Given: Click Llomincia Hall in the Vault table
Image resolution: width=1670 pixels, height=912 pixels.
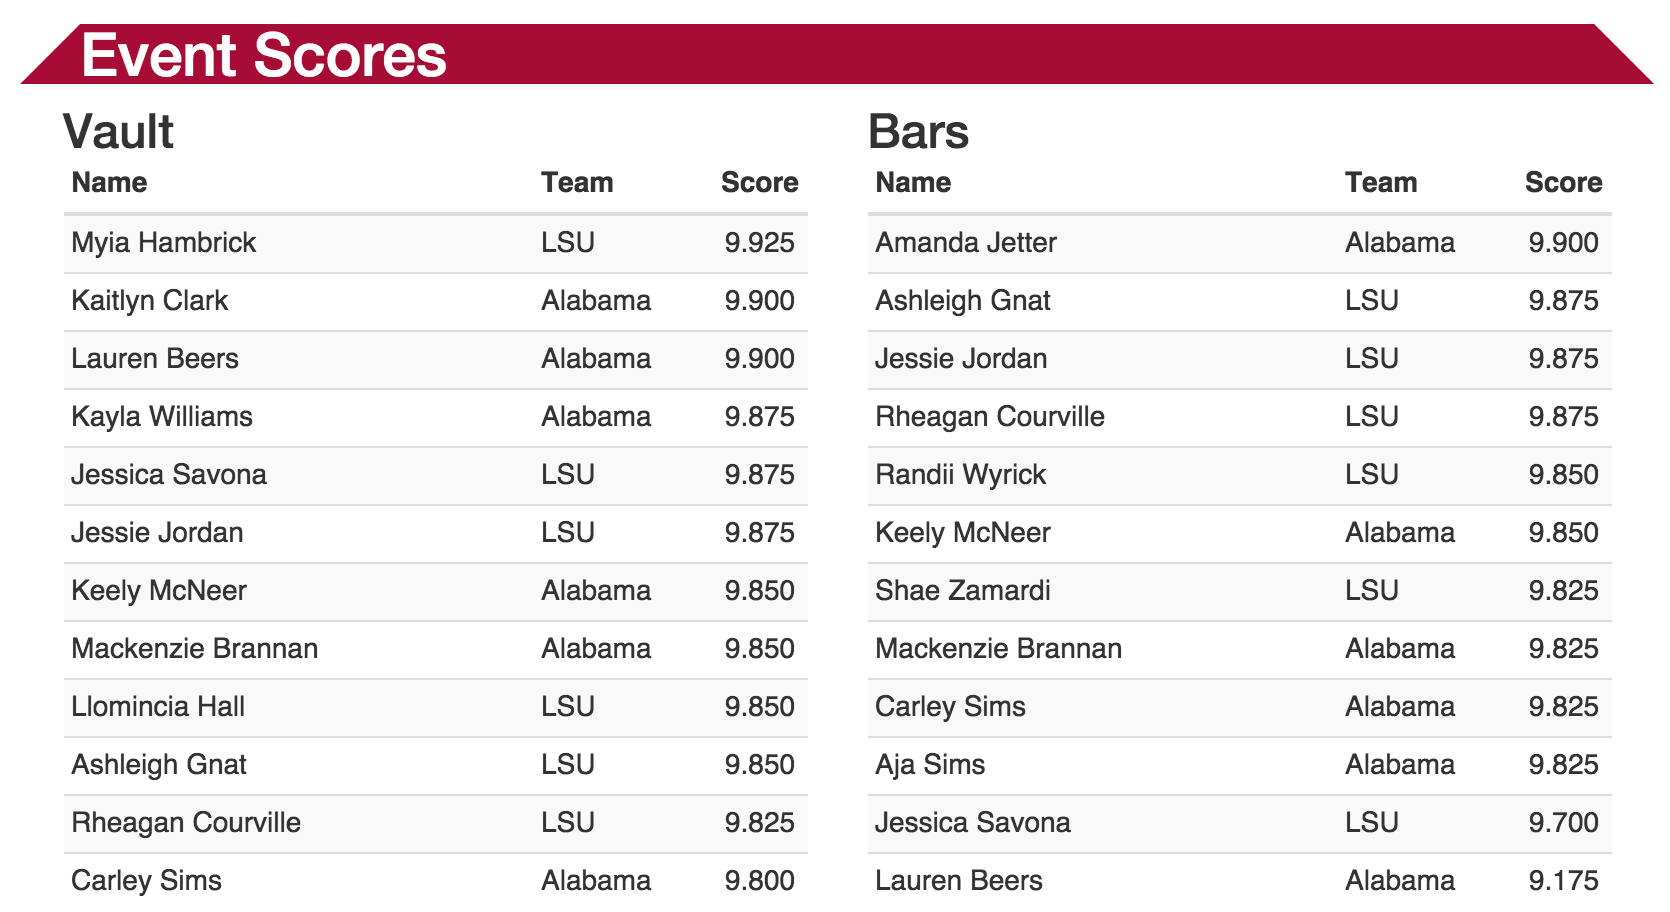Looking at the screenshot, I should point(158,707).
